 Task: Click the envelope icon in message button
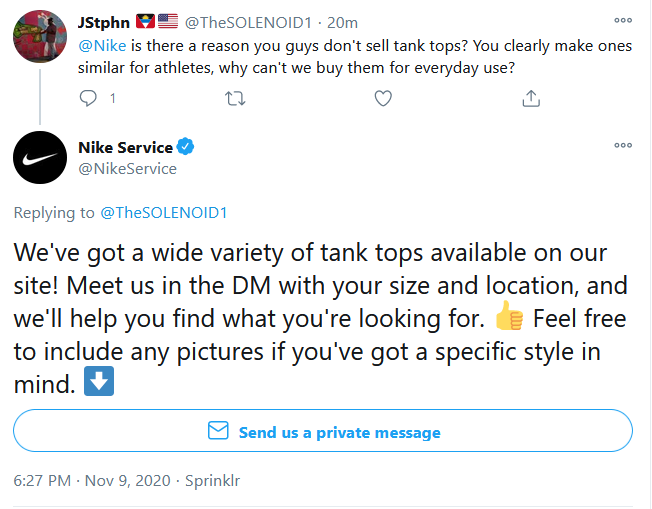[217, 431]
